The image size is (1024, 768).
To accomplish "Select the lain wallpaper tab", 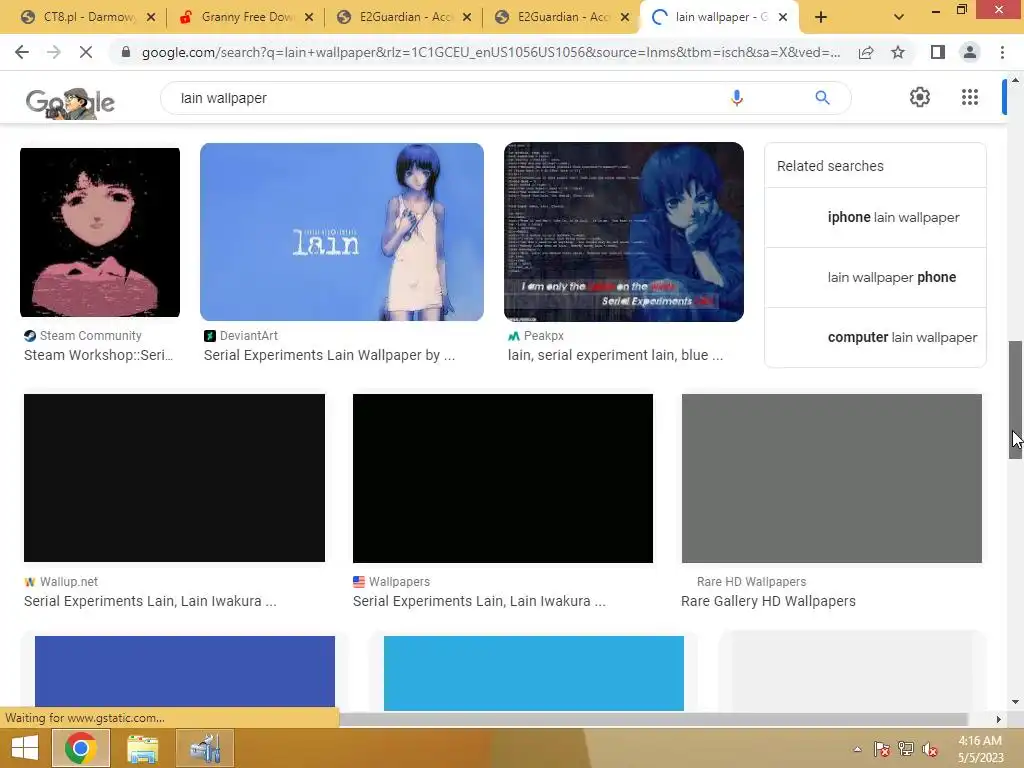I will click(x=718, y=17).
